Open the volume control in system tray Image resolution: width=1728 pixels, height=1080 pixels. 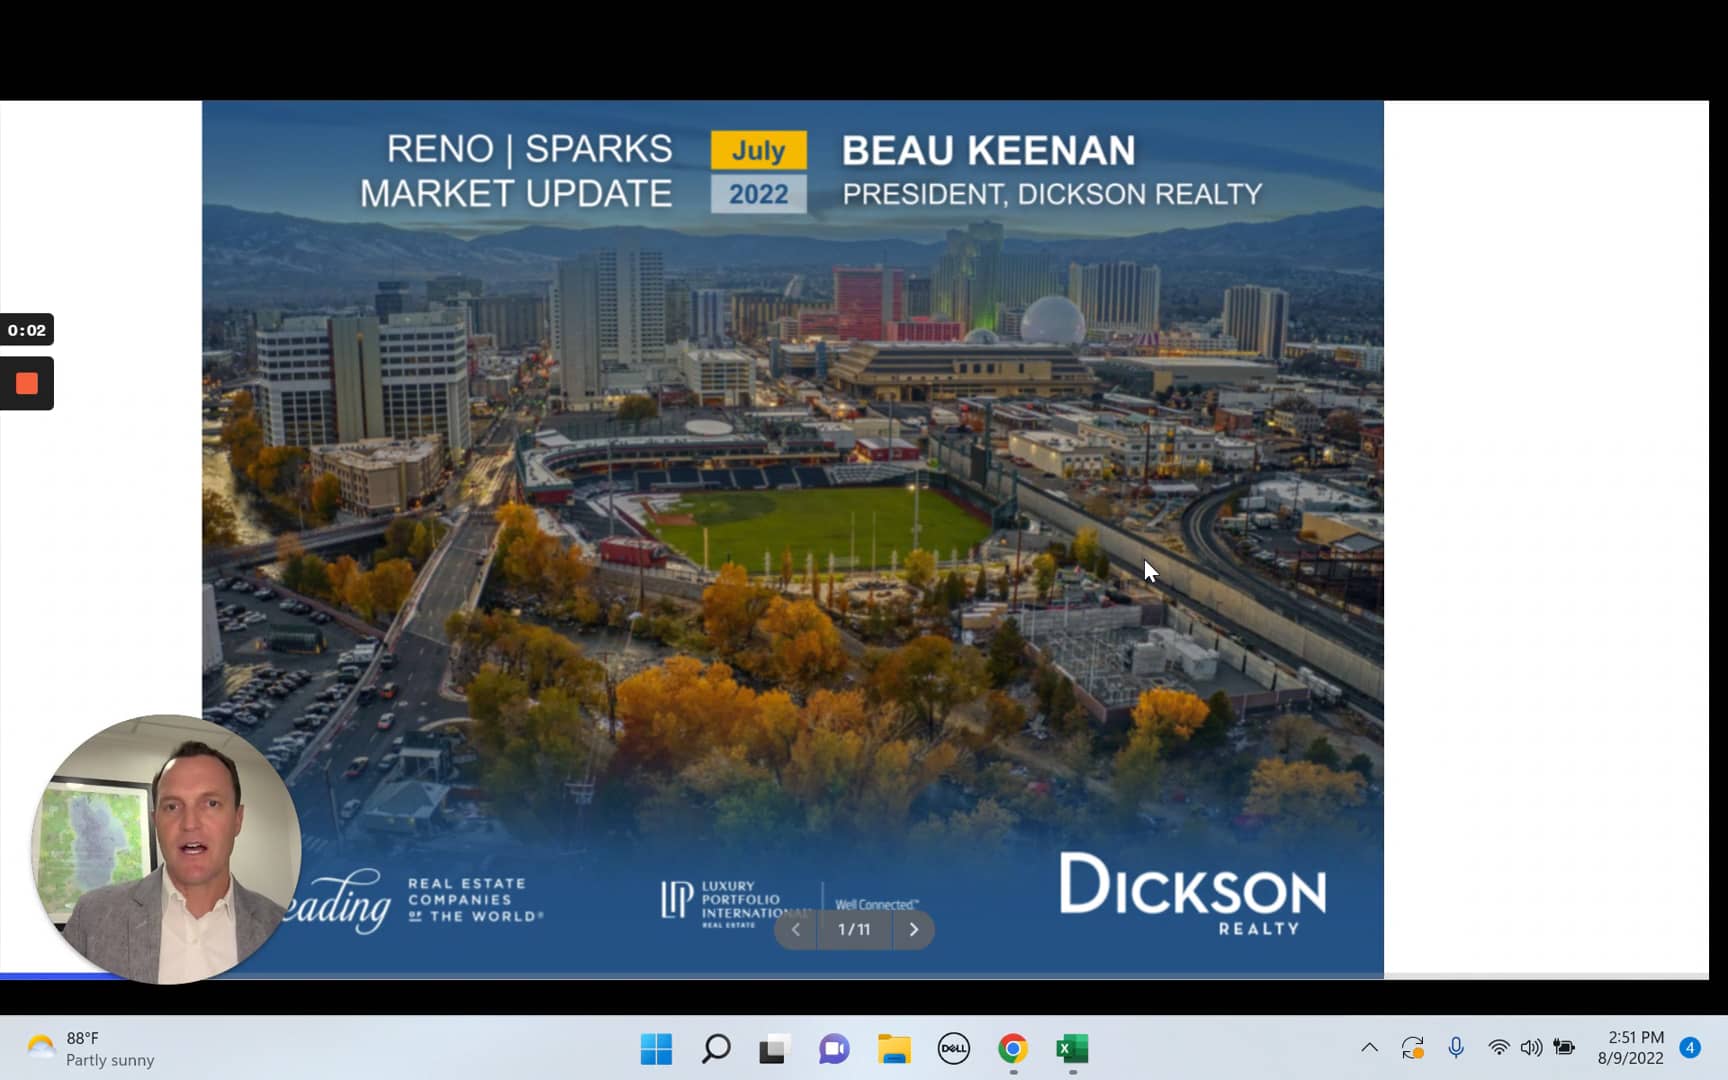(1531, 1048)
